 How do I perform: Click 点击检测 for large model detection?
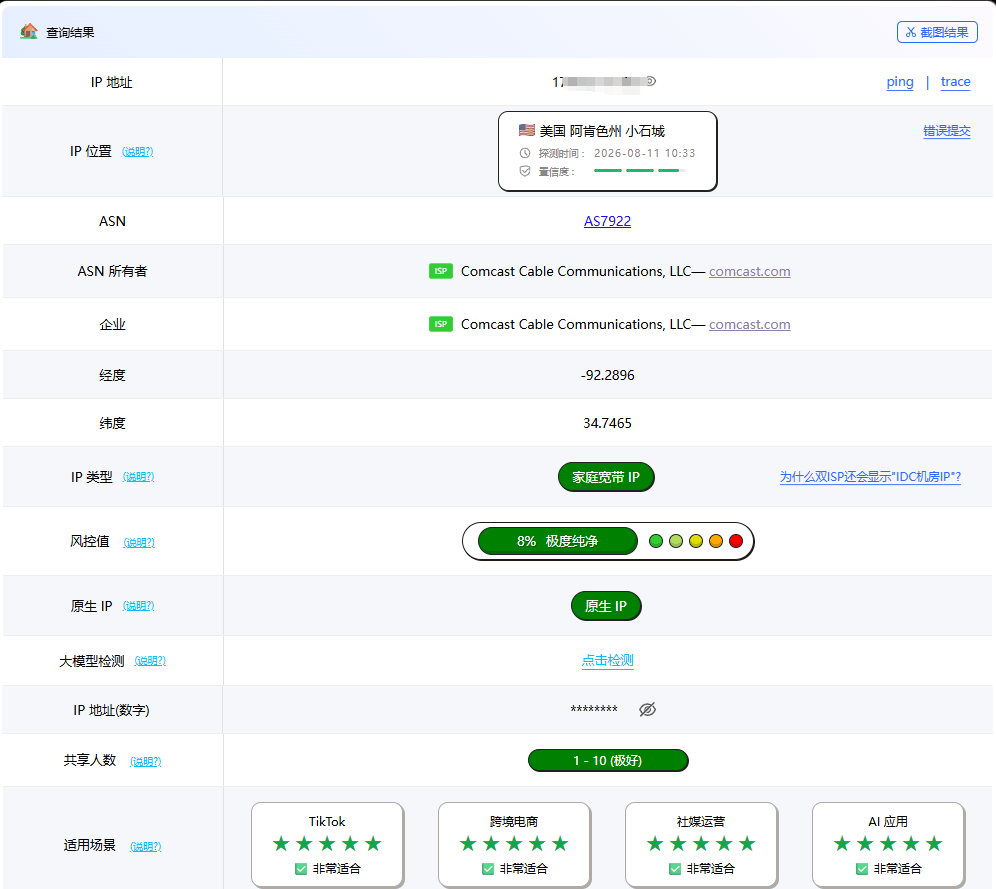[x=608, y=660]
